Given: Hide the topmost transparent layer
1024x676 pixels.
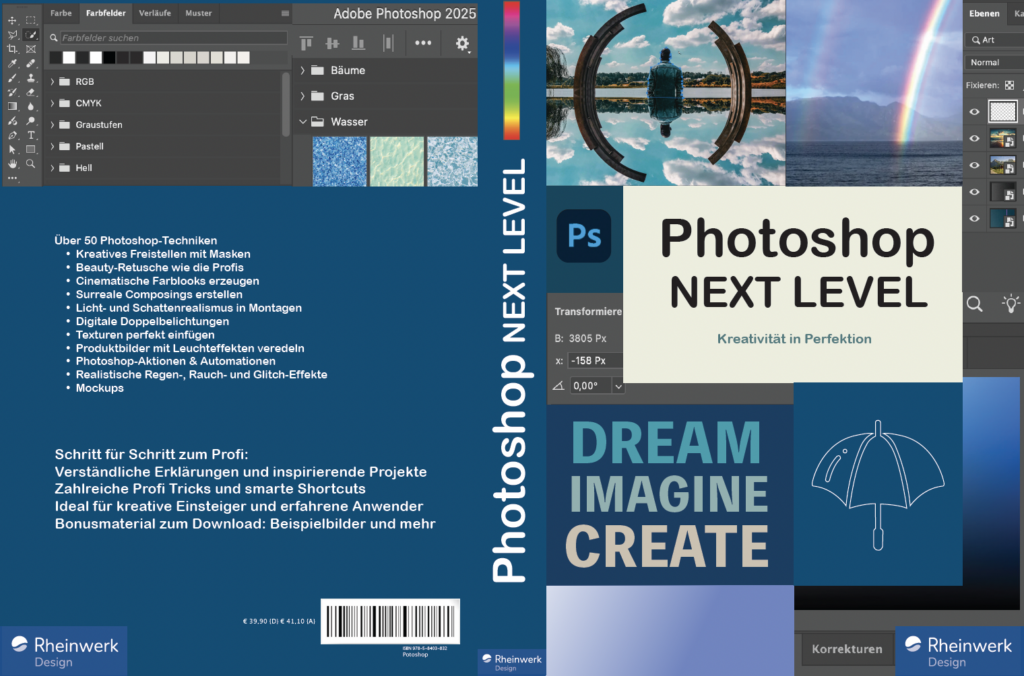Looking at the screenshot, I should coord(975,112).
